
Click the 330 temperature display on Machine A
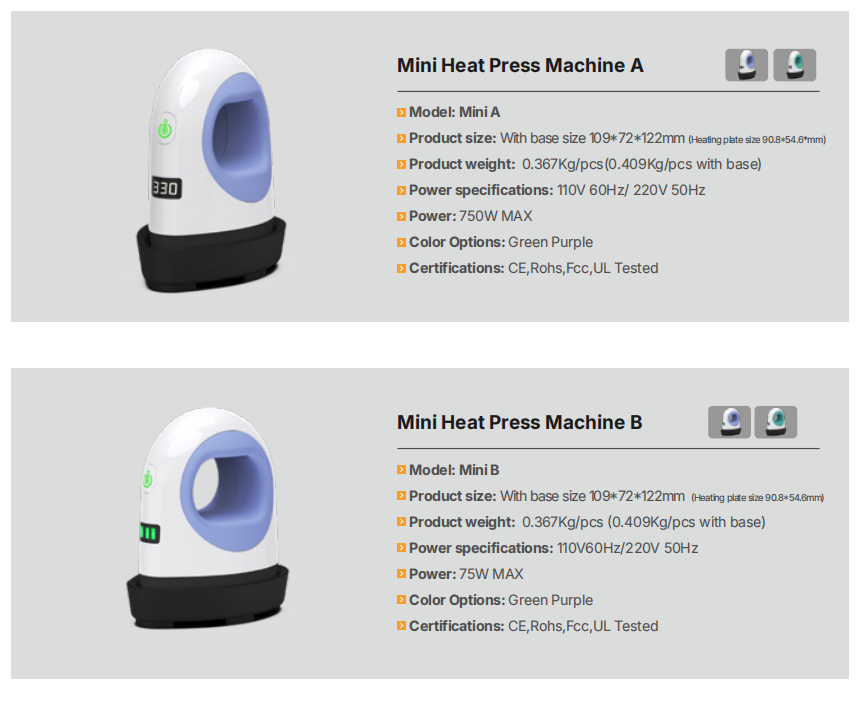click(166, 189)
